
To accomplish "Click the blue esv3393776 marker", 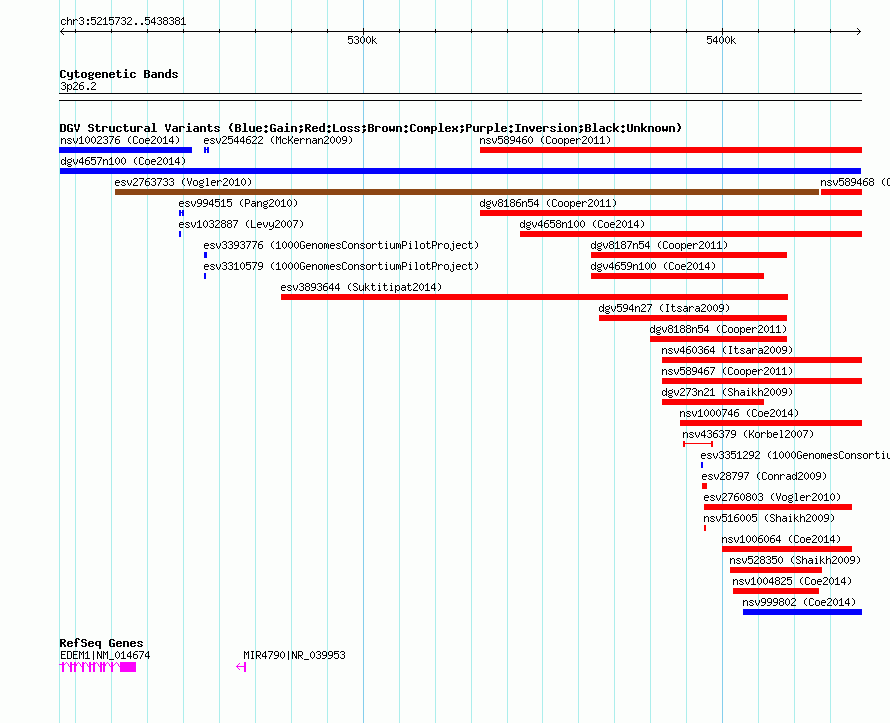I will coord(205,255).
